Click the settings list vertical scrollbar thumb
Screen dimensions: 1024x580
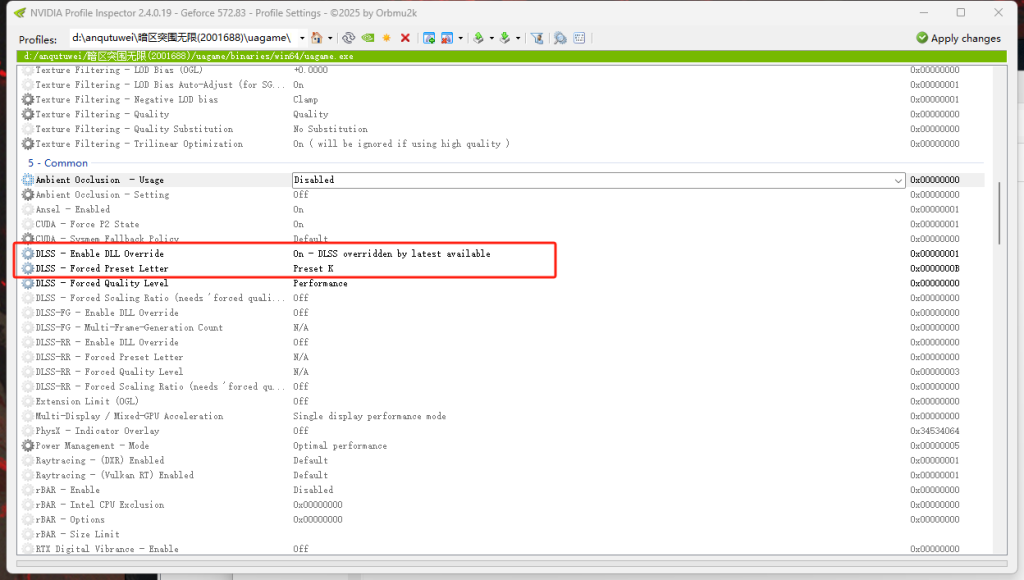point(999,214)
